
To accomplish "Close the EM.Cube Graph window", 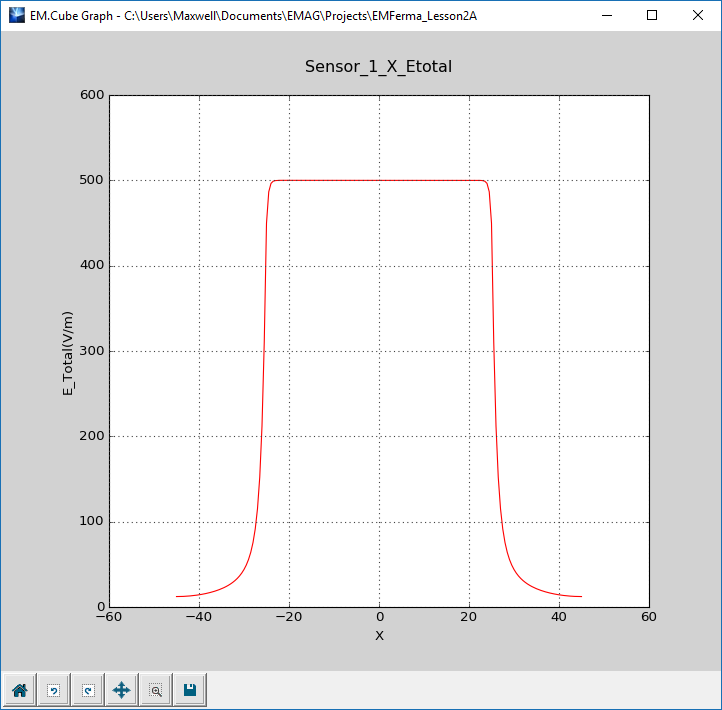I will (698, 16).
